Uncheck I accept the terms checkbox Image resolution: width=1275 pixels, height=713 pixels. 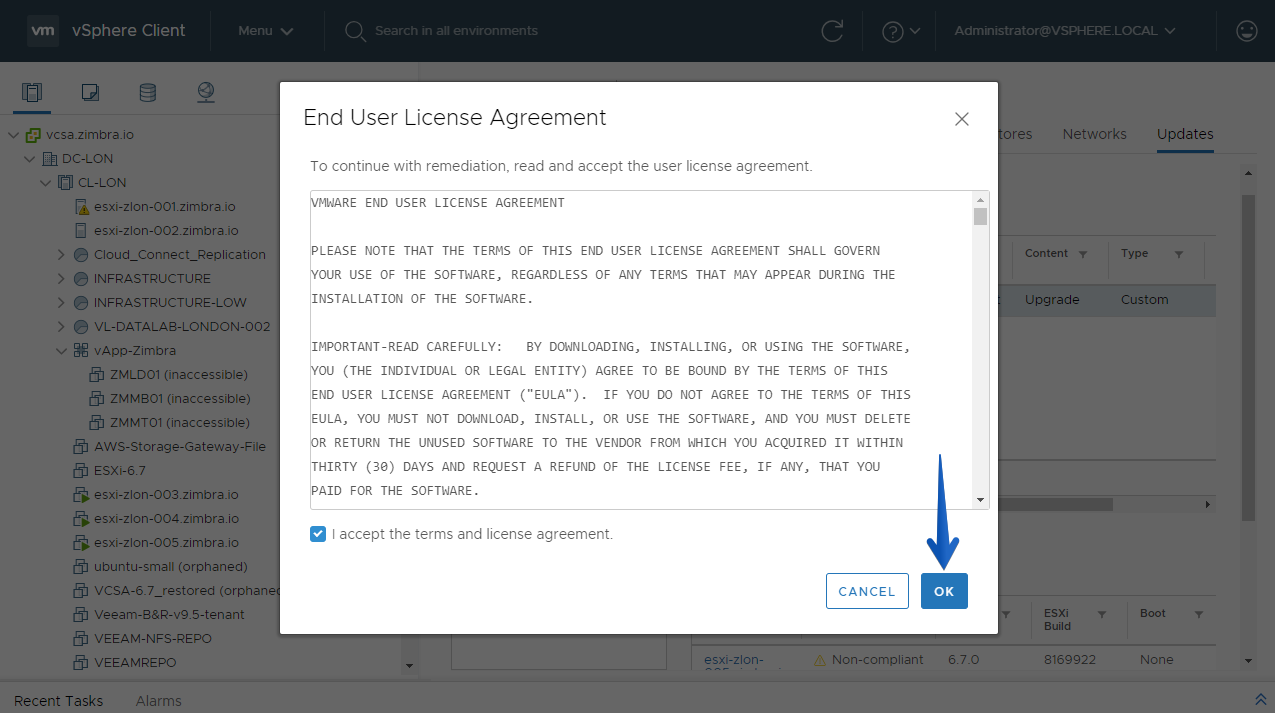318,534
